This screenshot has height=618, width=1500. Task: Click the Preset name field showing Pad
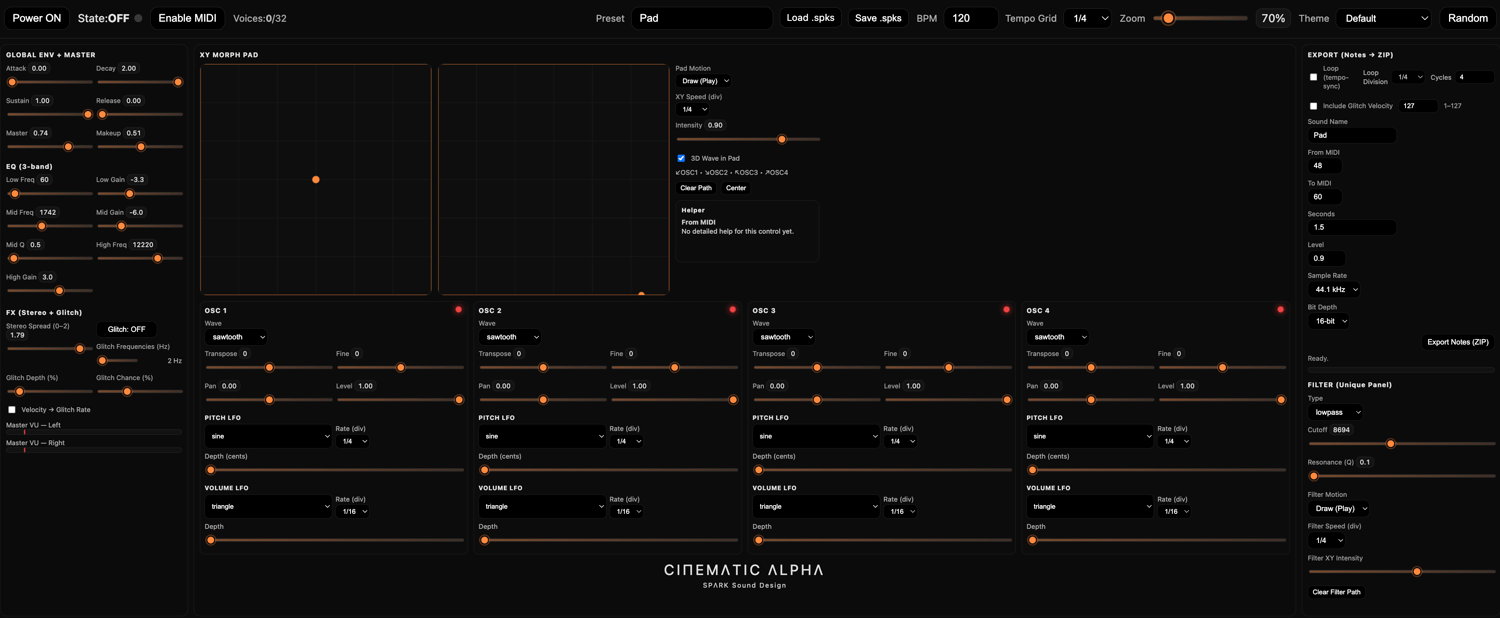(703, 18)
